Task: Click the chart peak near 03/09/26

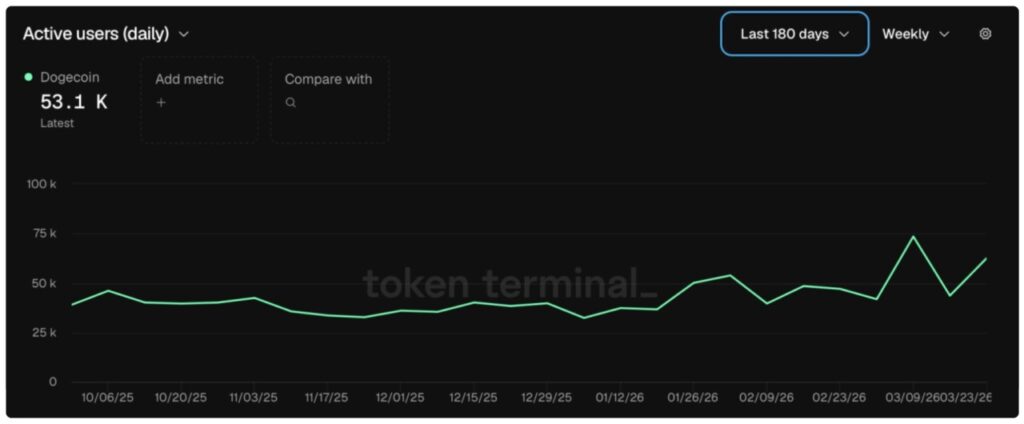Action: [x=912, y=237]
